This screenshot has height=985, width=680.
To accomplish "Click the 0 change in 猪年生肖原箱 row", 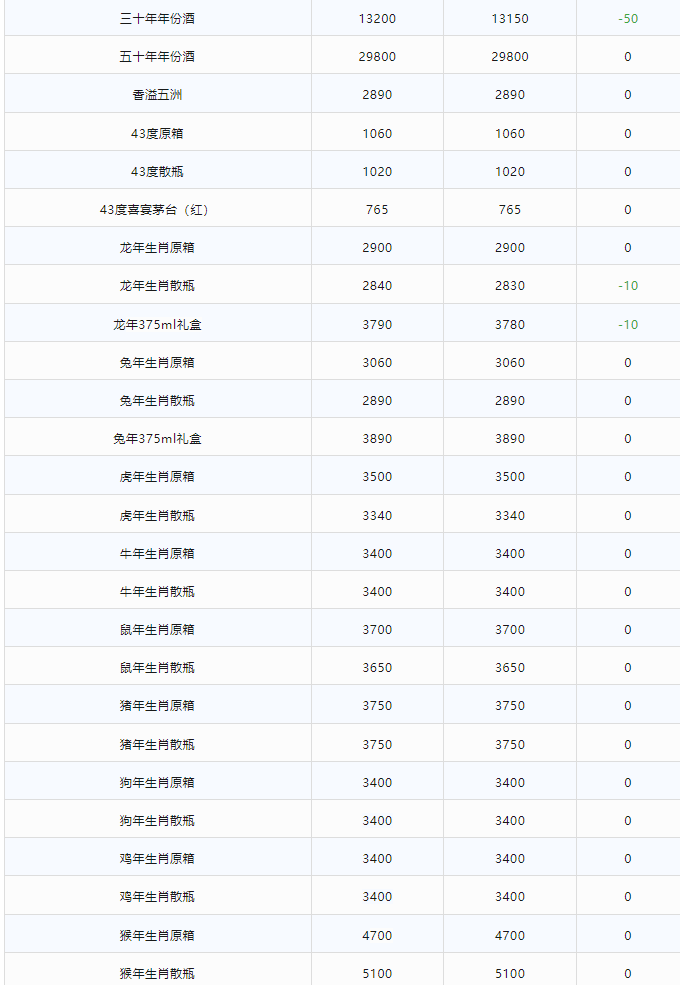I will [628, 705].
